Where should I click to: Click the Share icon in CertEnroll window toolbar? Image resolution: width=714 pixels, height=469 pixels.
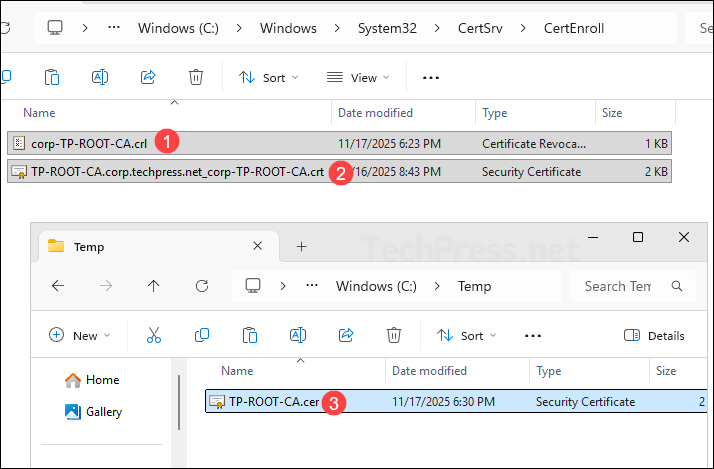(x=148, y=77)
